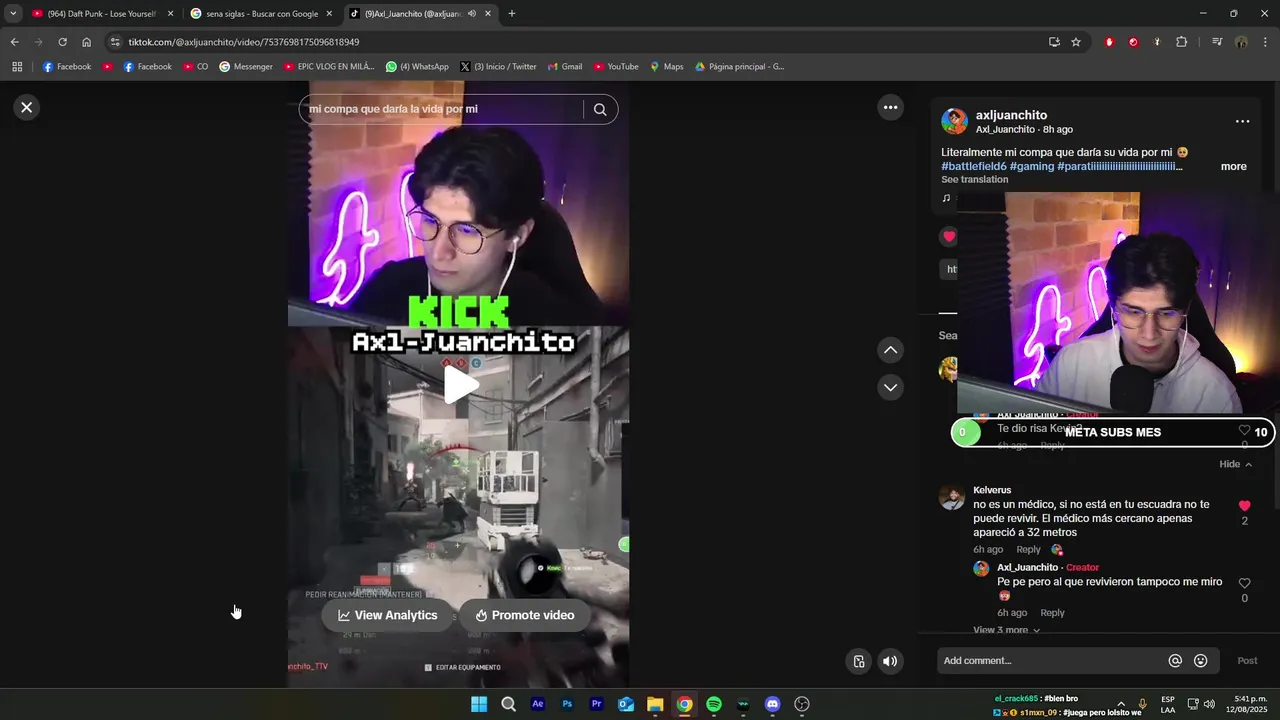Launch Photoshop from the taskbar
Image resolution: width=1280 pixels, height=720 pixels.
point(567,704)
